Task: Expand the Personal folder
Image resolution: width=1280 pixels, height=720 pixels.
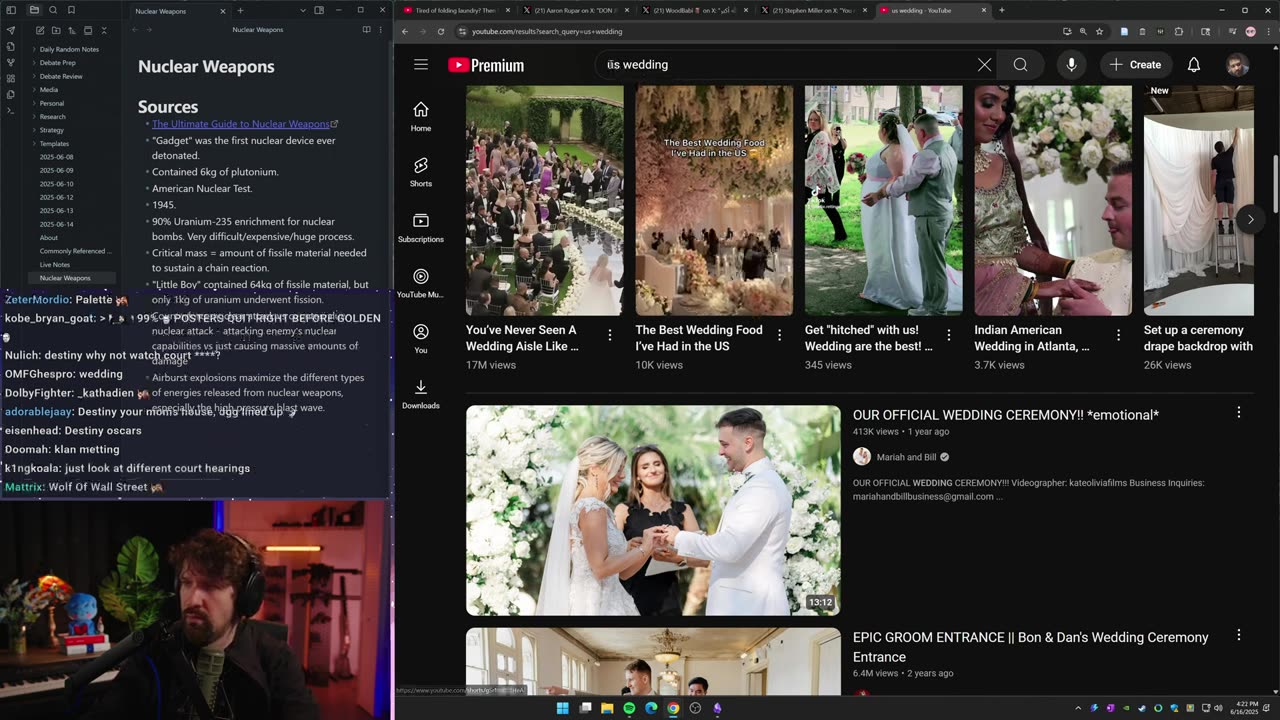Action: [52, 103]
